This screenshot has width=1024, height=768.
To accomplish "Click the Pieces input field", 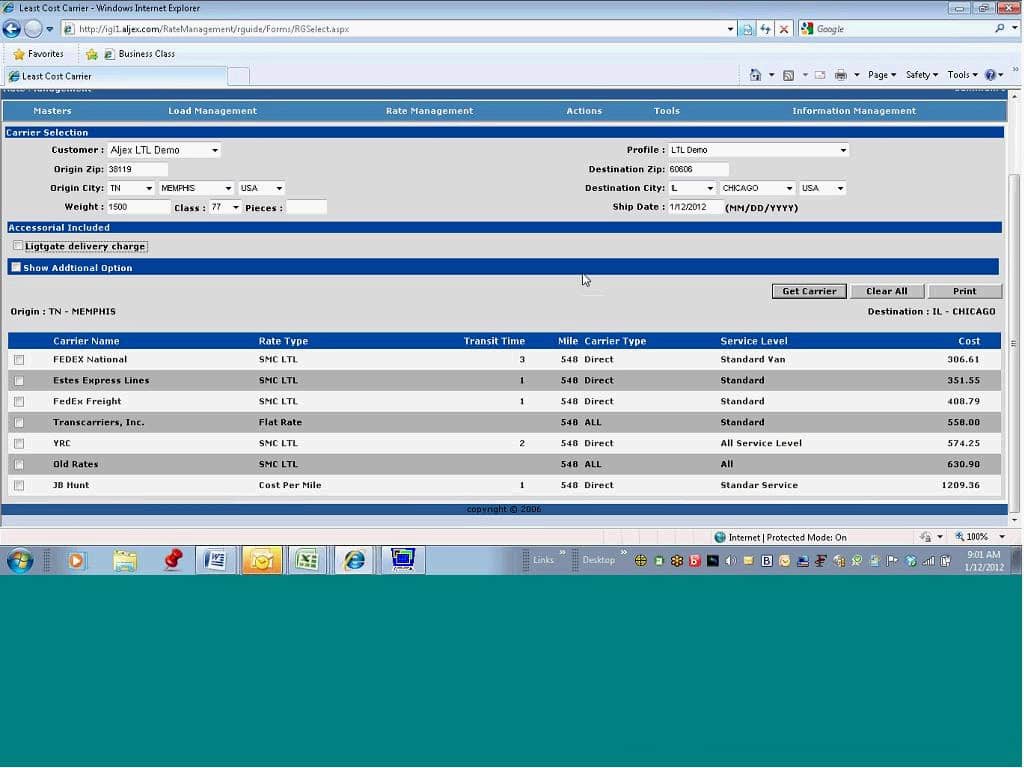I will (306, 208).
